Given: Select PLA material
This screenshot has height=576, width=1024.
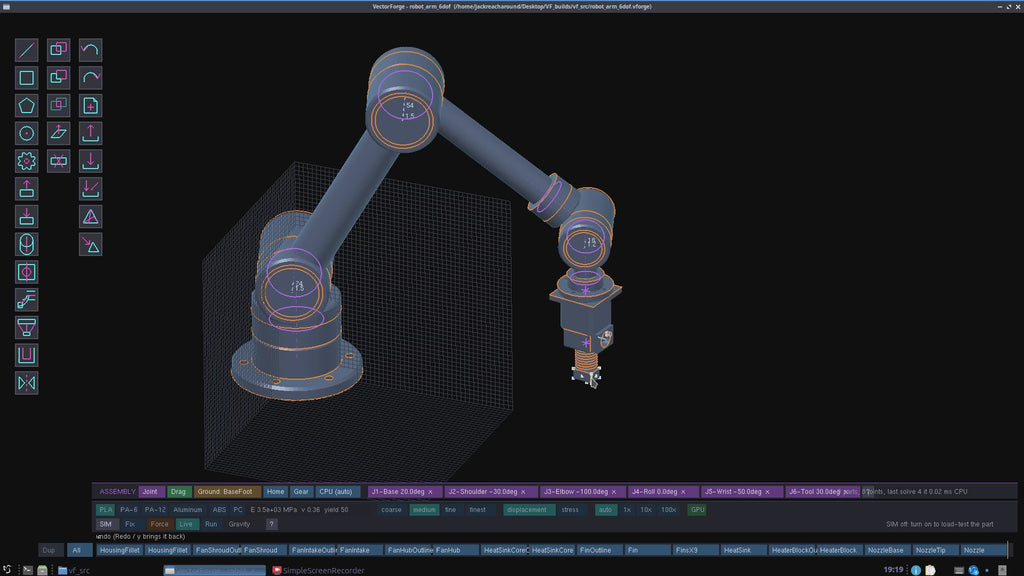Looking at the screenshot, I should [105, 509].
